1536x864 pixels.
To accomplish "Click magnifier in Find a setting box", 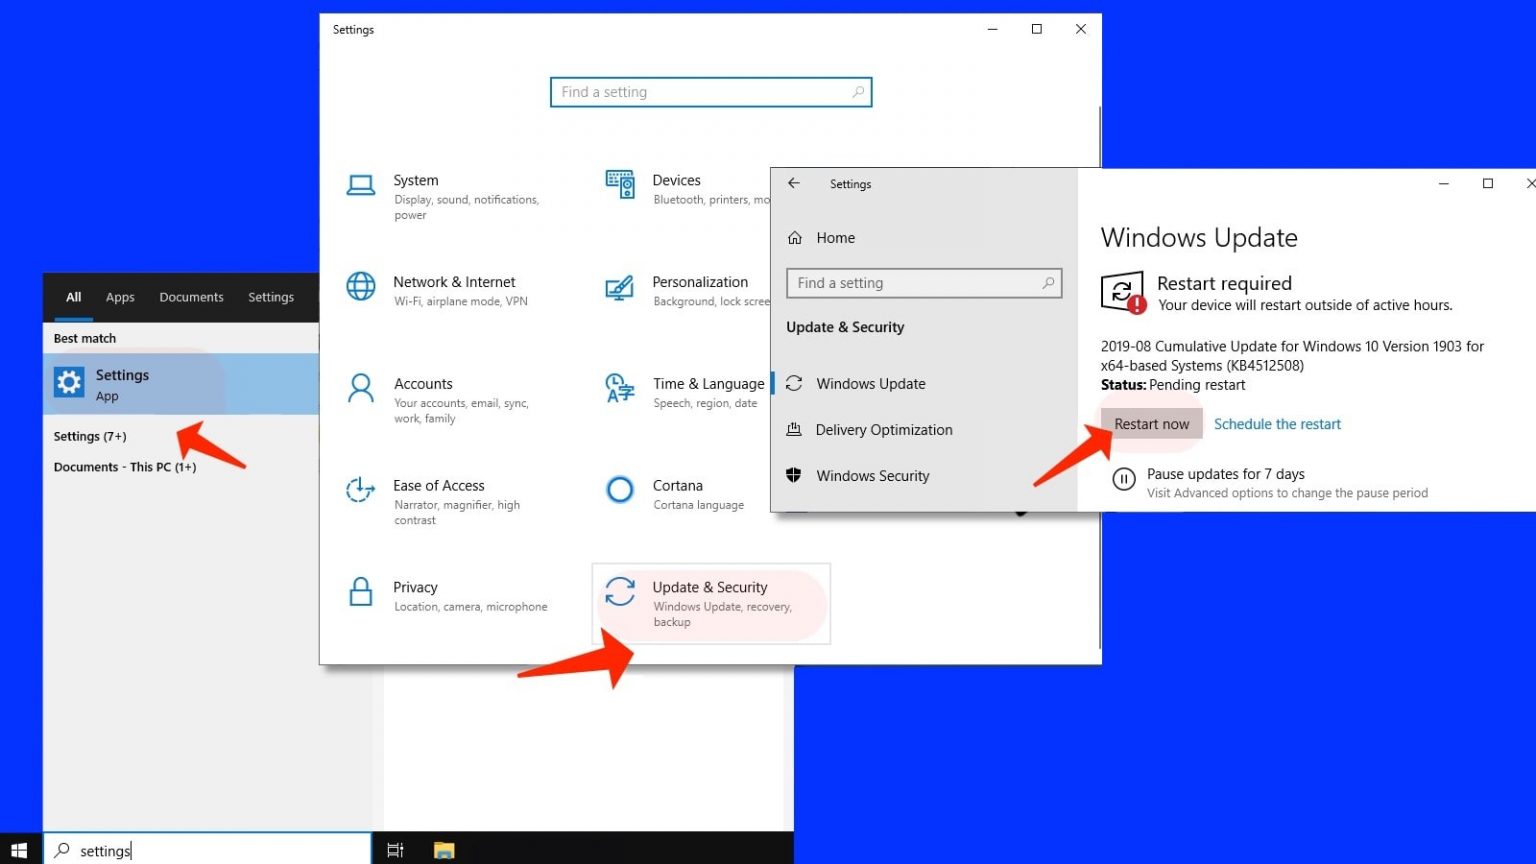I will pyautogui.click(x=858, y=92).
